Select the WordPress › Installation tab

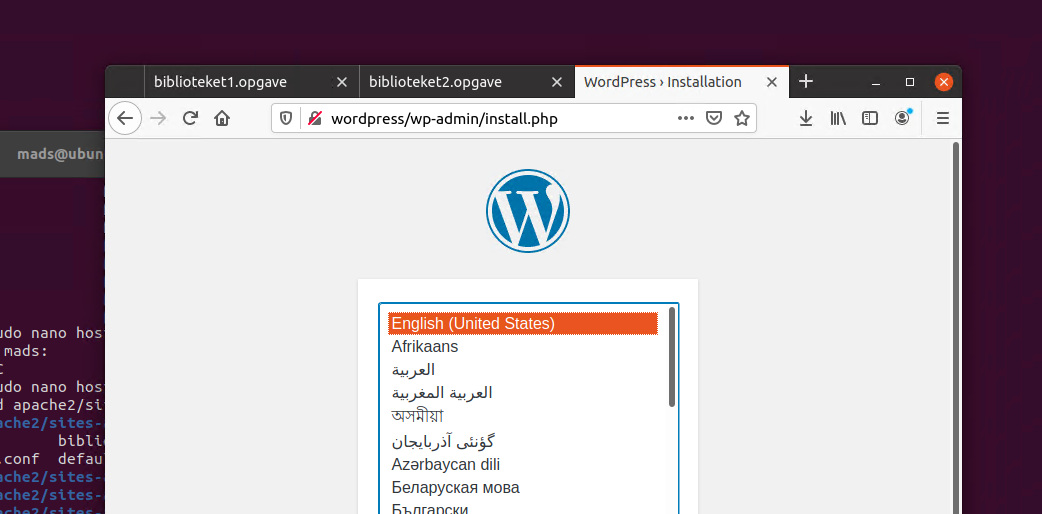coord(682,82)
